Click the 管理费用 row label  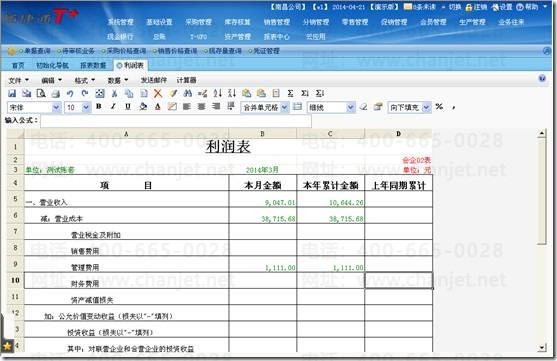(x=85, y=267)
